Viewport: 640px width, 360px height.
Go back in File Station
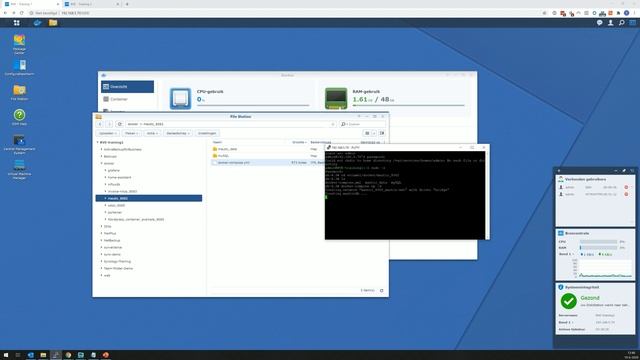(100, 124)
